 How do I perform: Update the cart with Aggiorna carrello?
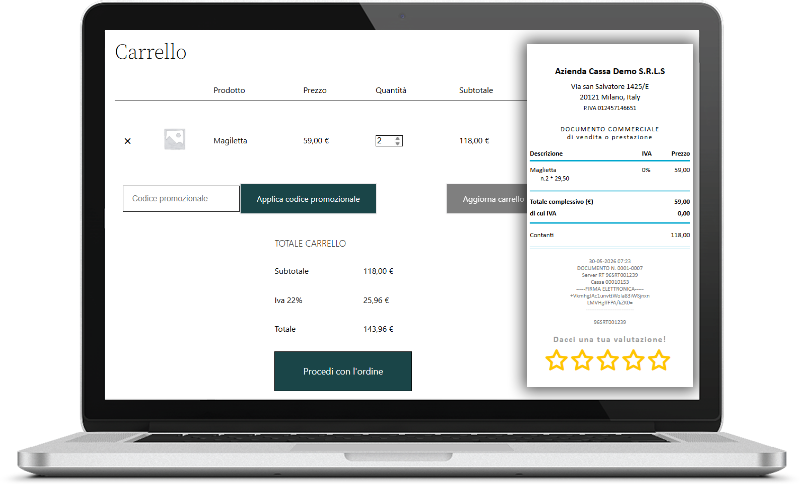pyautogui.click(x=487, y=199)
